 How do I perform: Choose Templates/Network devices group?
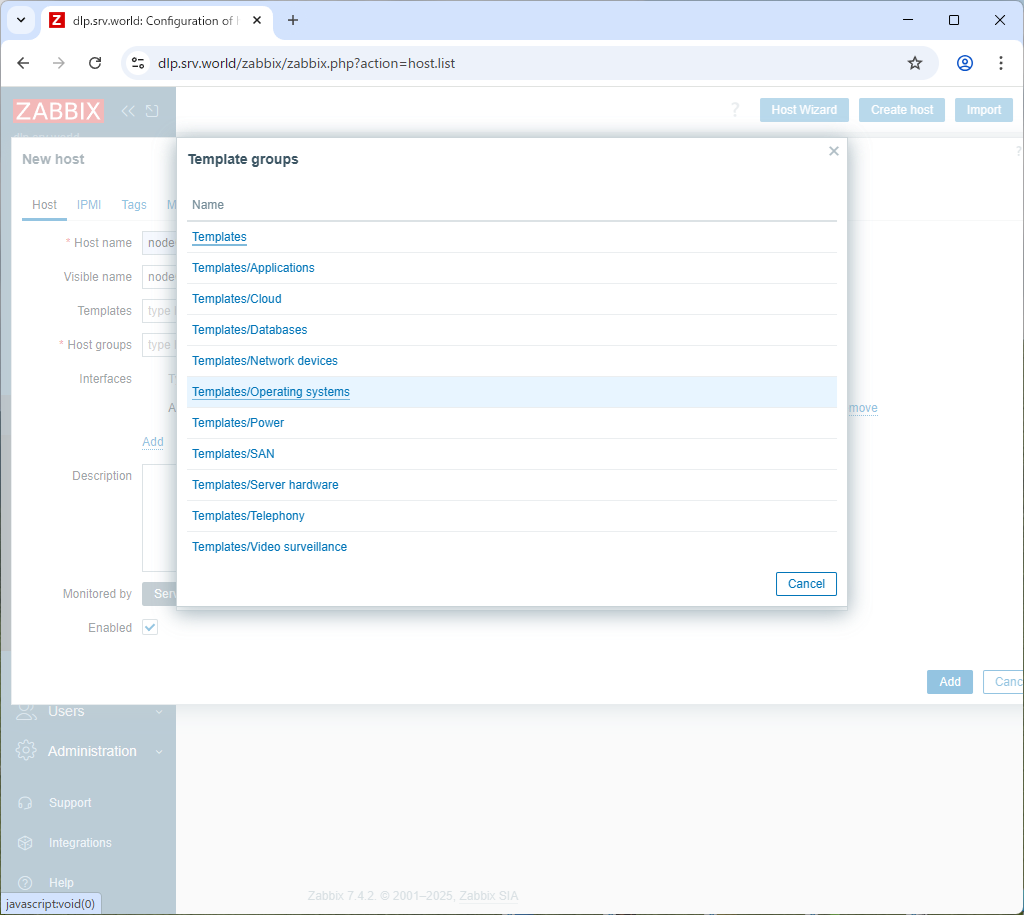(x=265, y=361)
